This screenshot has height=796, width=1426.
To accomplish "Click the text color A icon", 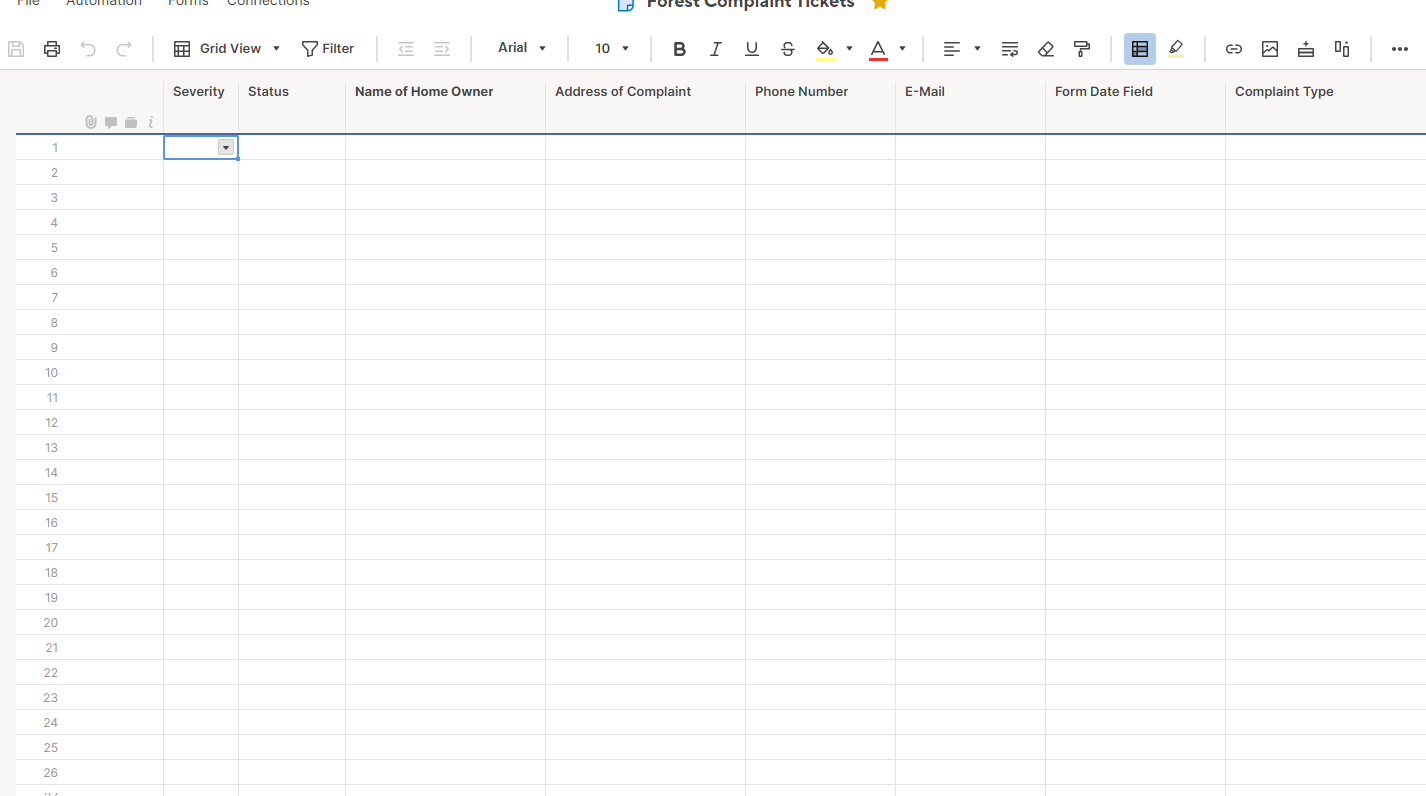I will pyautogui.click(x=878, y=49).
